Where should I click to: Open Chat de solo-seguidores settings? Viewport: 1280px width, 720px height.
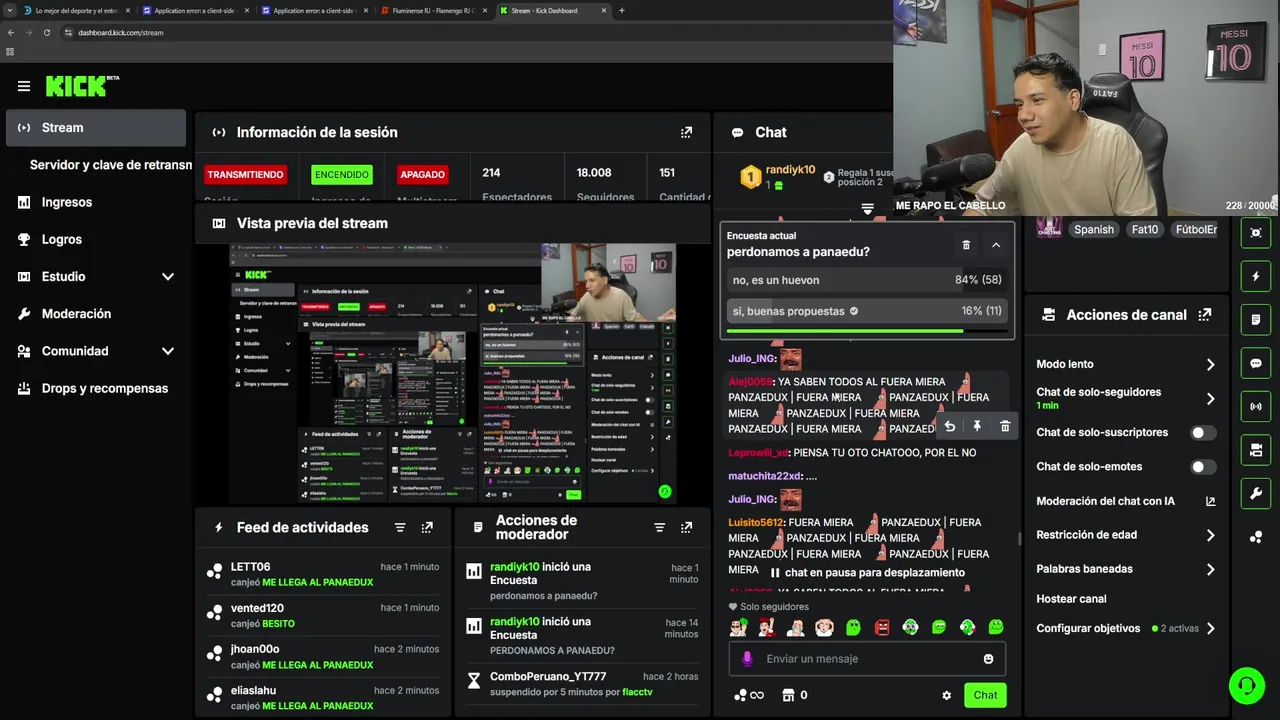coord(1126,398)
